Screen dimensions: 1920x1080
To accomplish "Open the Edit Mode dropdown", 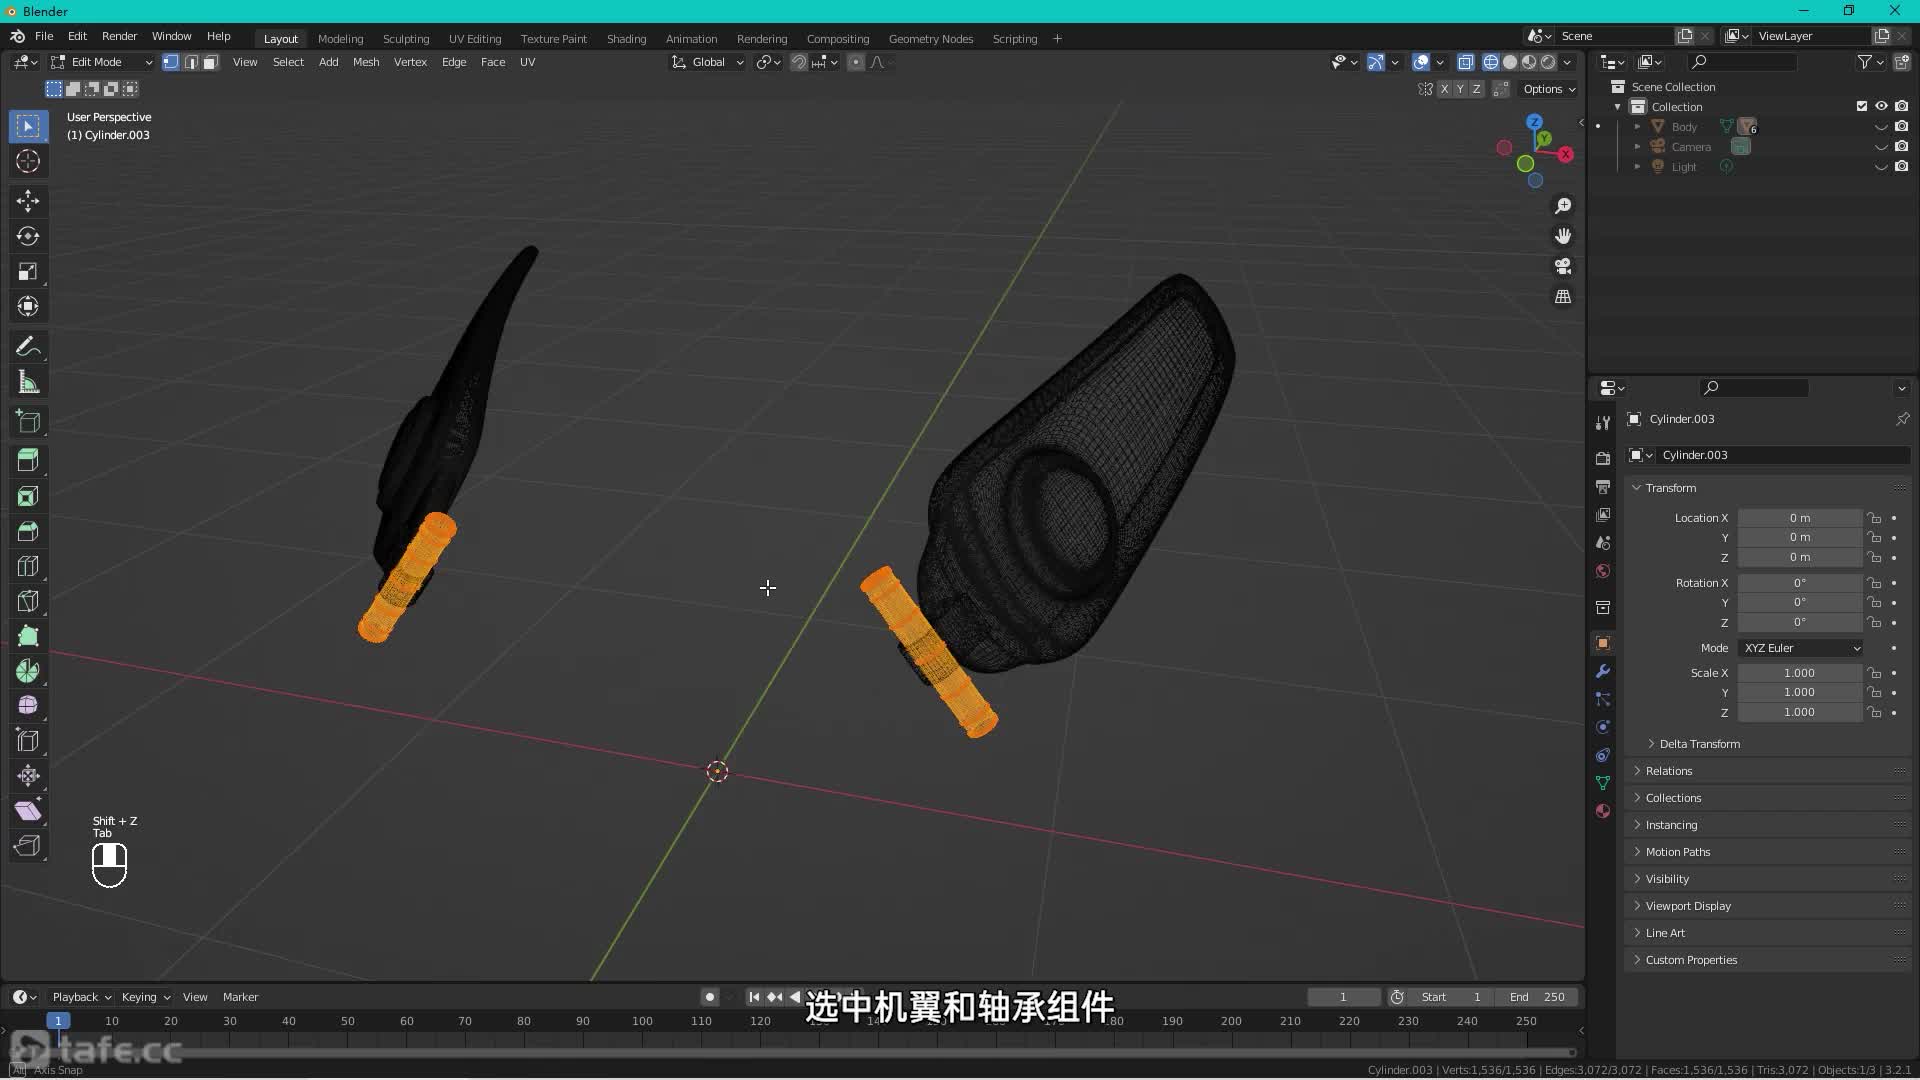I will [x=102, y=62].
